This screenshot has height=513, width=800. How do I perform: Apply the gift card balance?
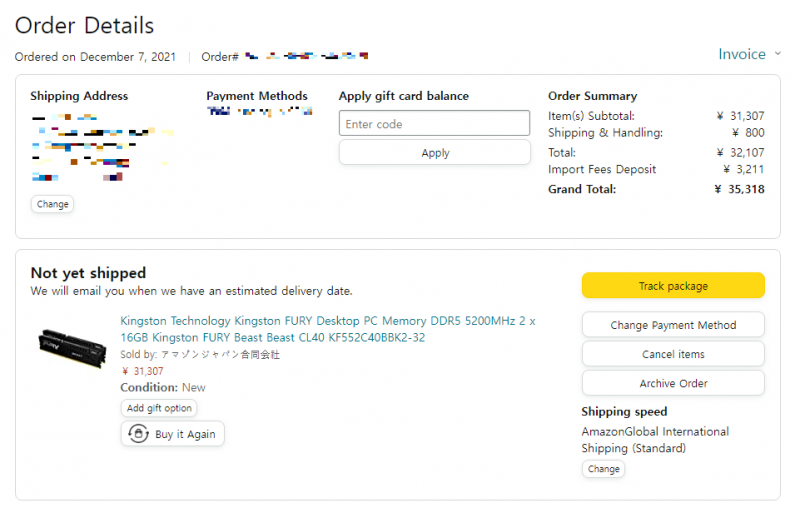(435, 153)
